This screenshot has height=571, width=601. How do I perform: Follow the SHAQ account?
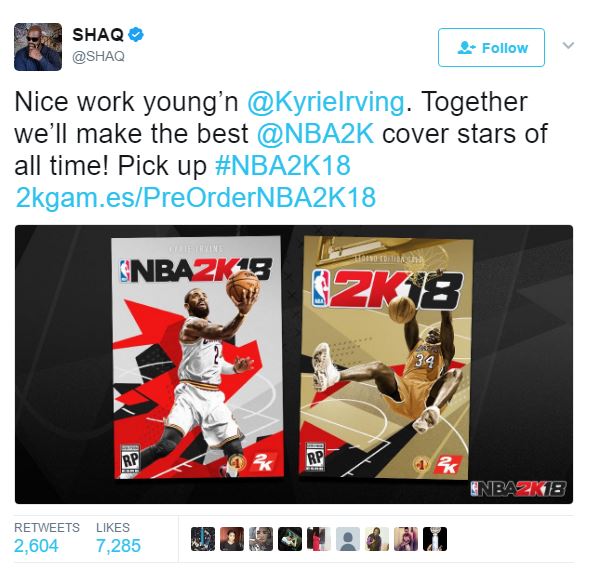pyautogui.click(x=491, y=48)
